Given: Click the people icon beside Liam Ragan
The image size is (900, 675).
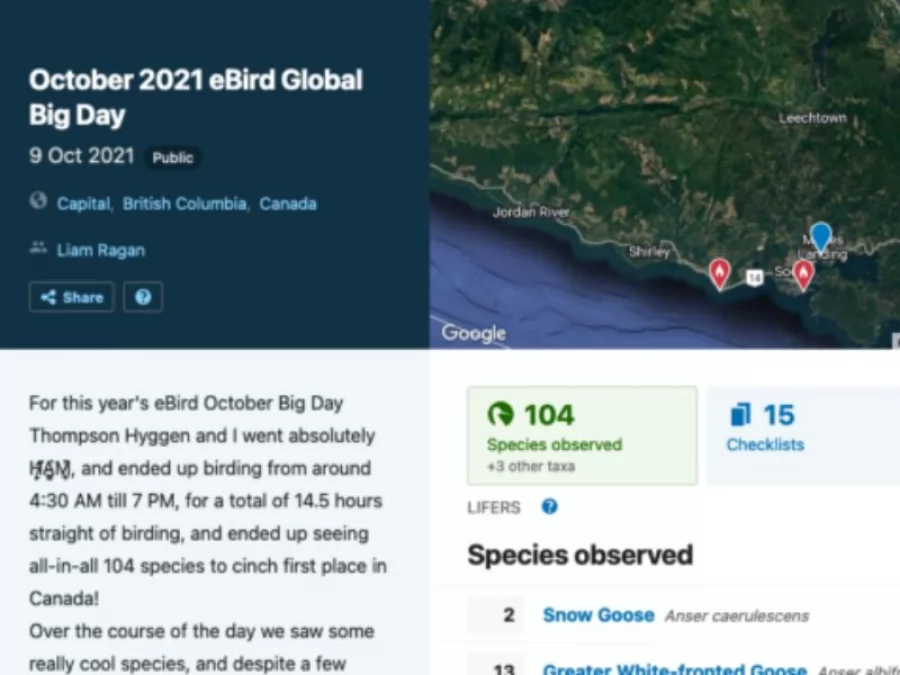Looking at the screenshot, I should tap(38, 248).
